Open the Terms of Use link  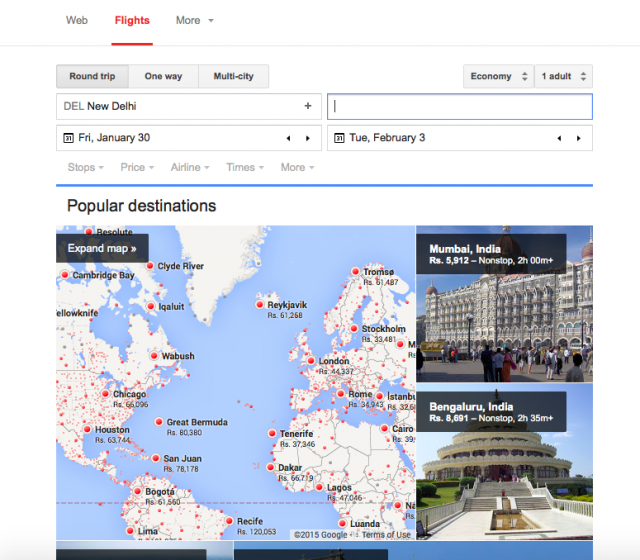[x=385, y=534]
